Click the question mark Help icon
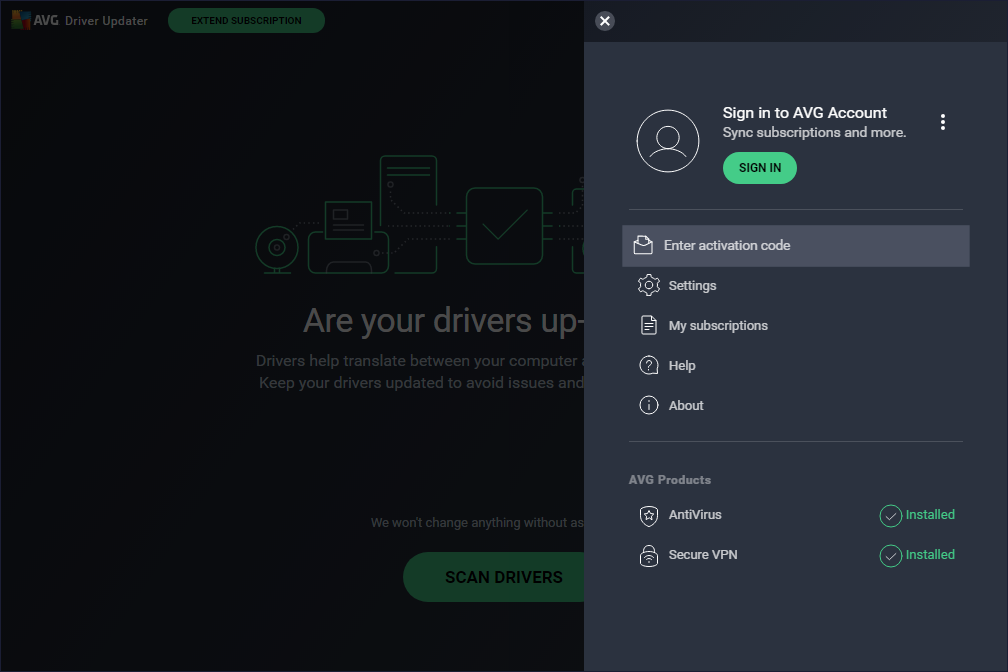Image resolution: width=1008 pixels, height=672 pixels. tap(649, 365)
